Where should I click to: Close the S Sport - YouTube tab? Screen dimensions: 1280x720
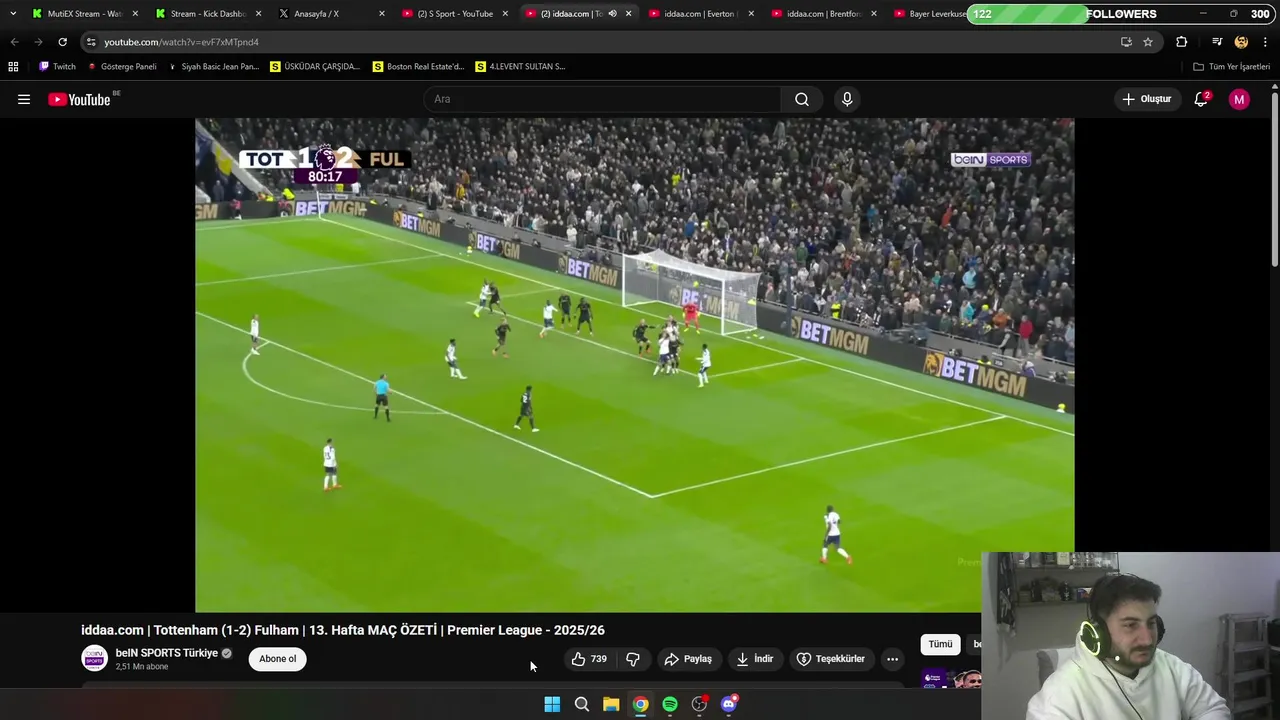point(504,14)
